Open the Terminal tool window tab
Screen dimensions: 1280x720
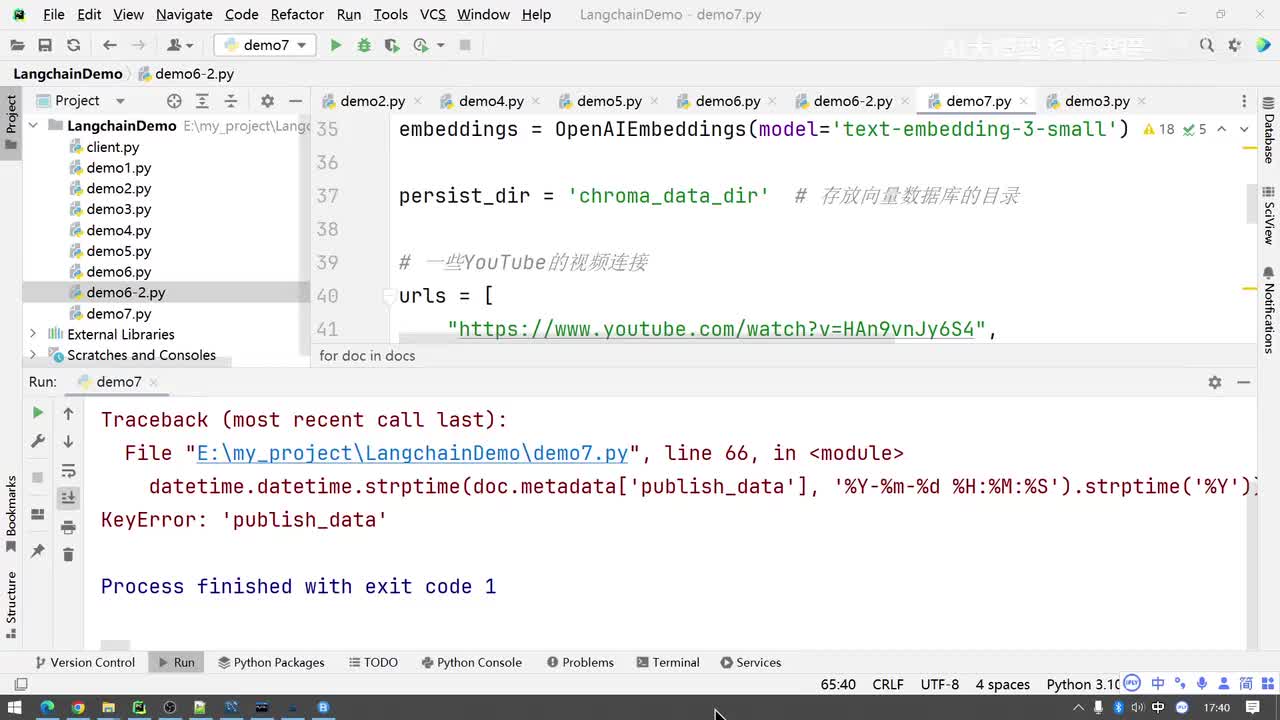pyautogui.click(x=667, y=662)
